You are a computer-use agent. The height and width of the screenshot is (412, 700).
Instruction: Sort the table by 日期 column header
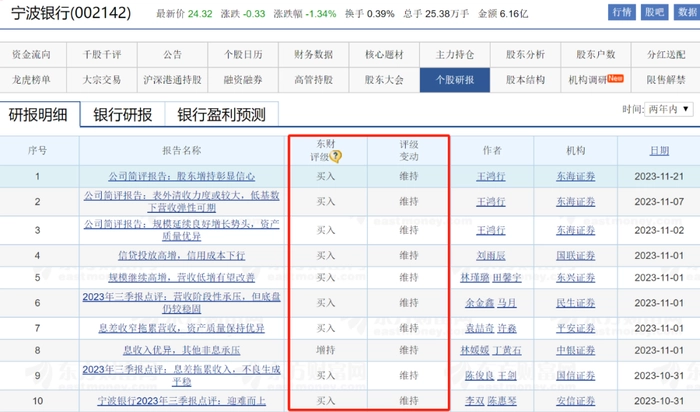[x=659, y=150]
